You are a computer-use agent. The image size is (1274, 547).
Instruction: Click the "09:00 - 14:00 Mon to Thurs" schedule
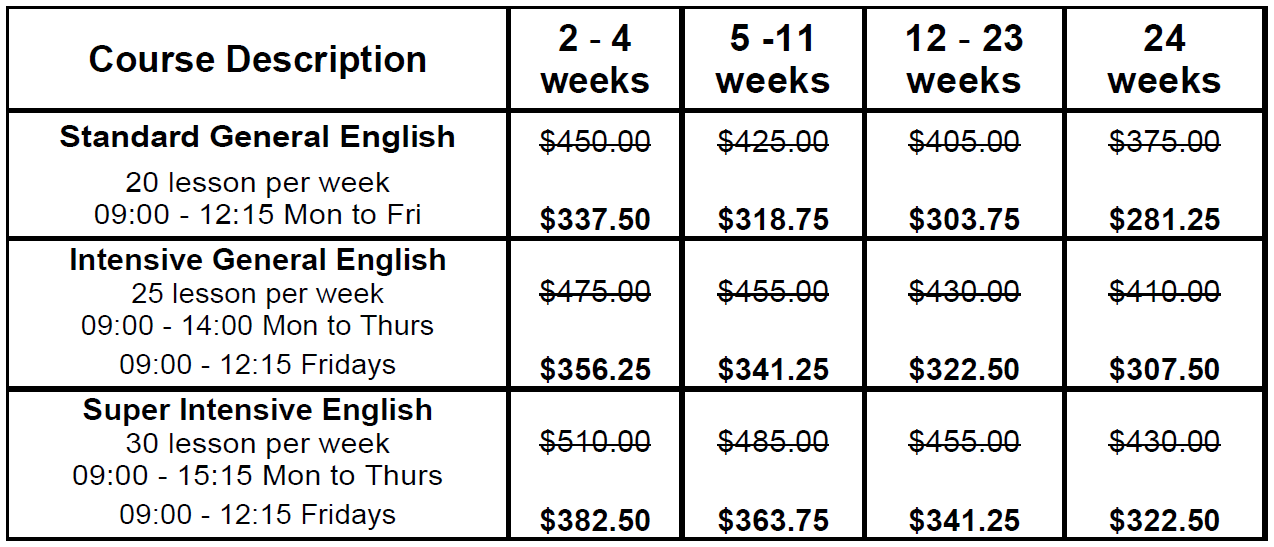coord(257,326)
